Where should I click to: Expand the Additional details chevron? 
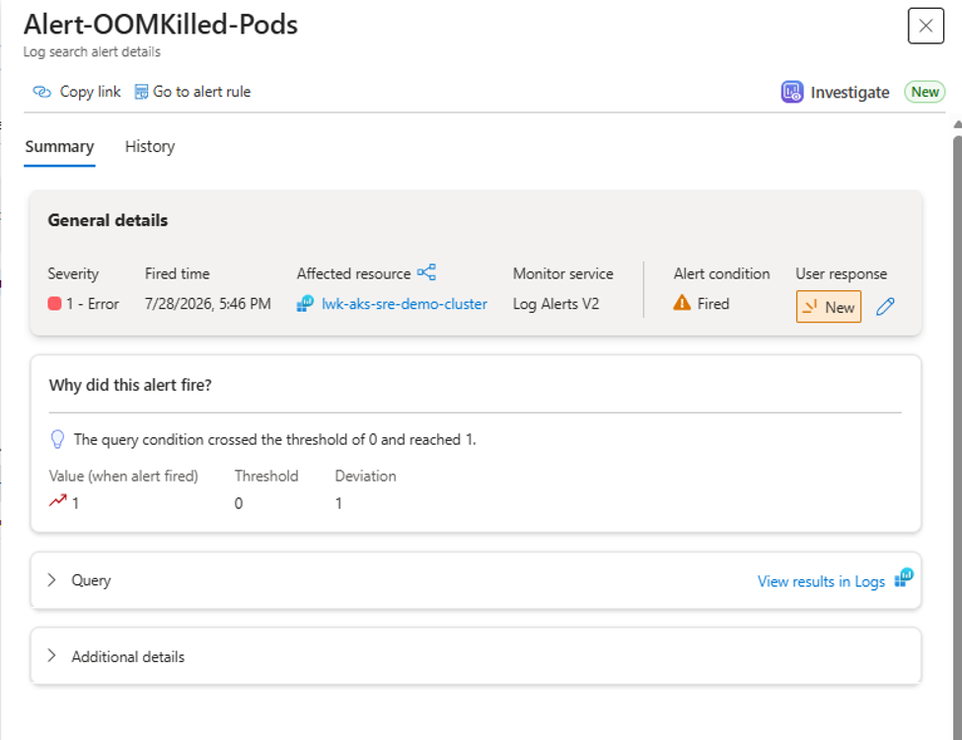(52, 656)
